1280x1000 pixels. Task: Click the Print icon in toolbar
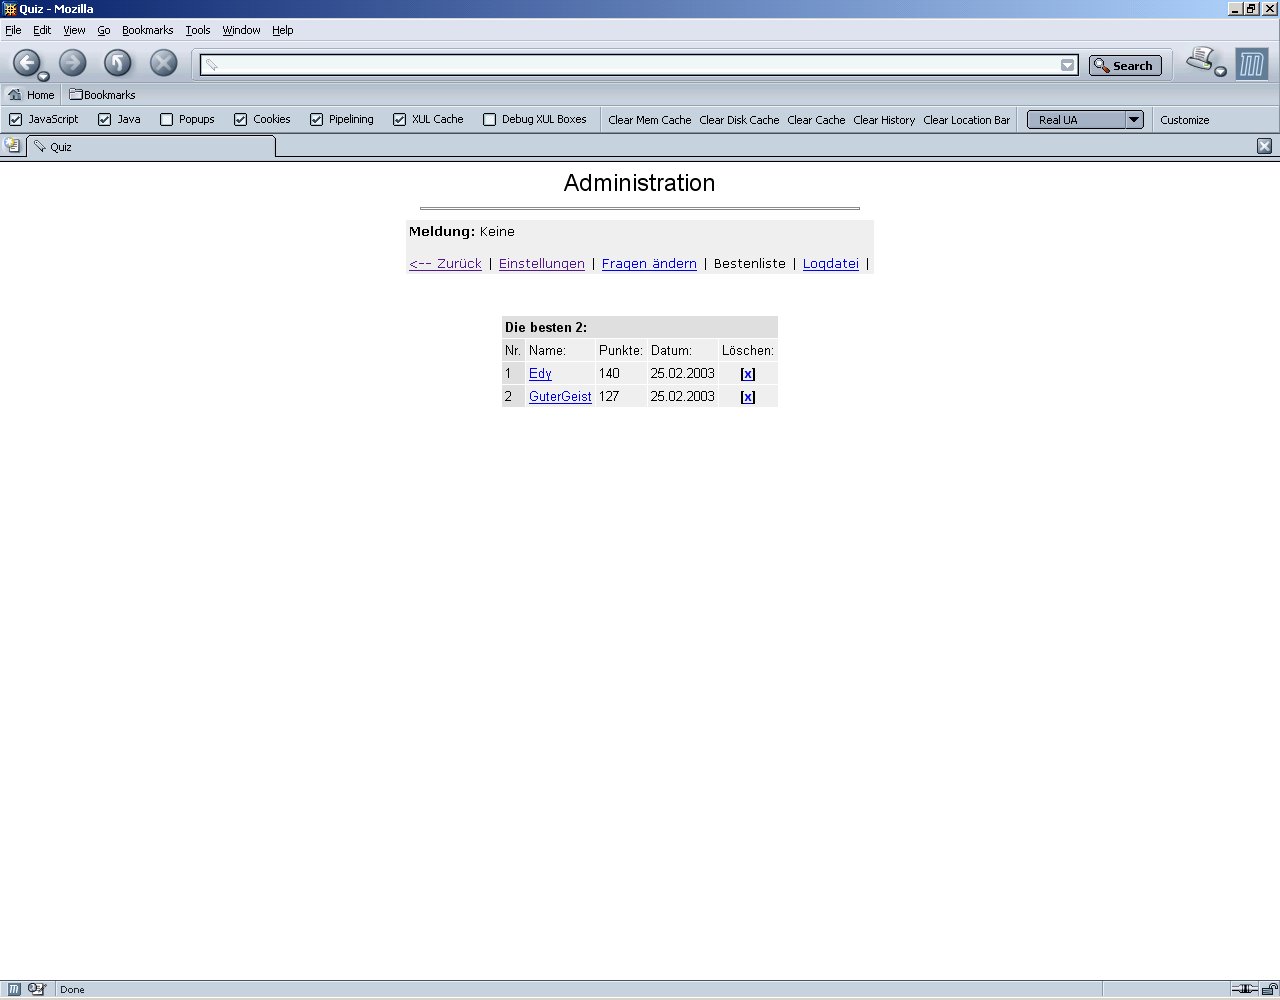pyautogui.click(x=1200, y=60)
